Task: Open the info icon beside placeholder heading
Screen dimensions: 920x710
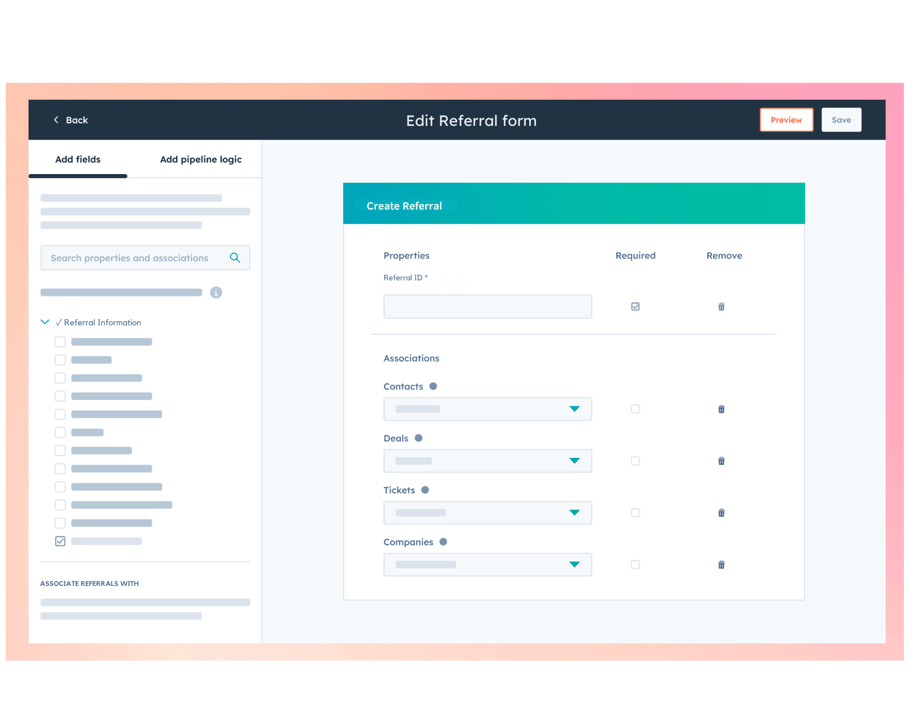Action: point(216,292)
